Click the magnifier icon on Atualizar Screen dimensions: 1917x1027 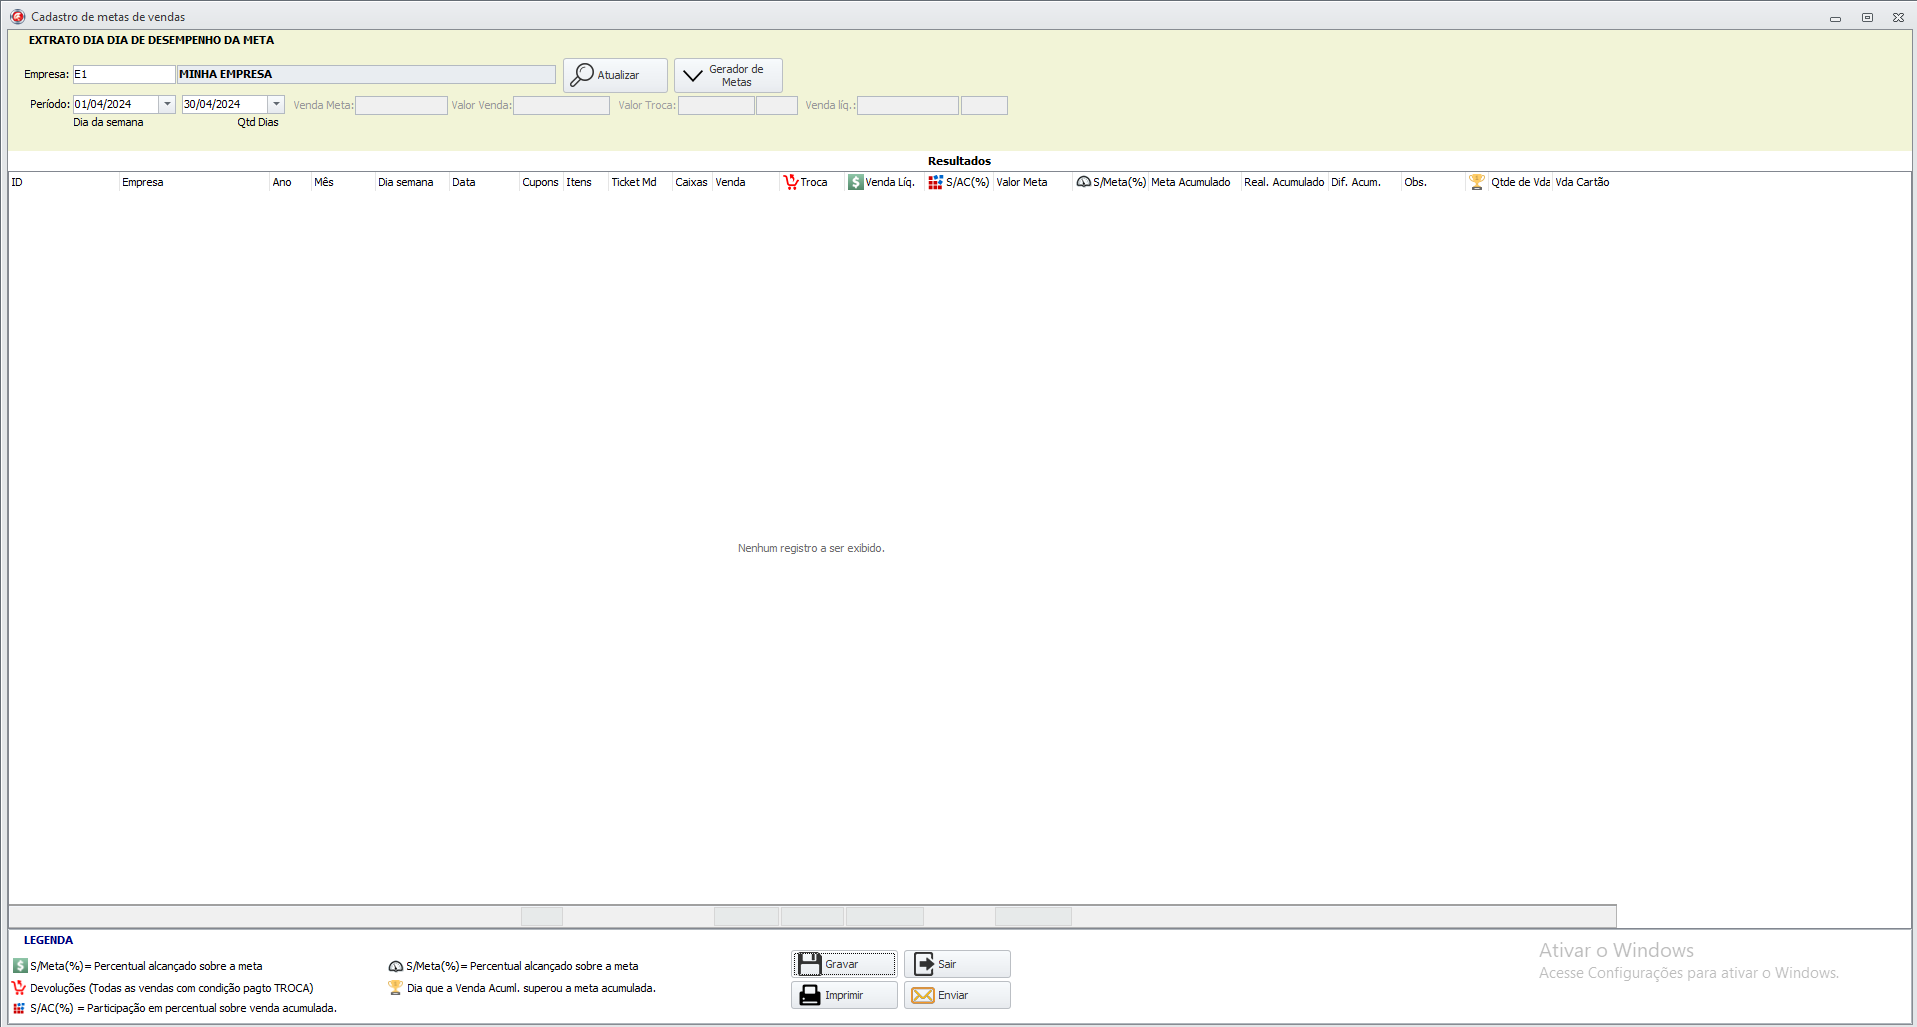[x=582, y=75]
